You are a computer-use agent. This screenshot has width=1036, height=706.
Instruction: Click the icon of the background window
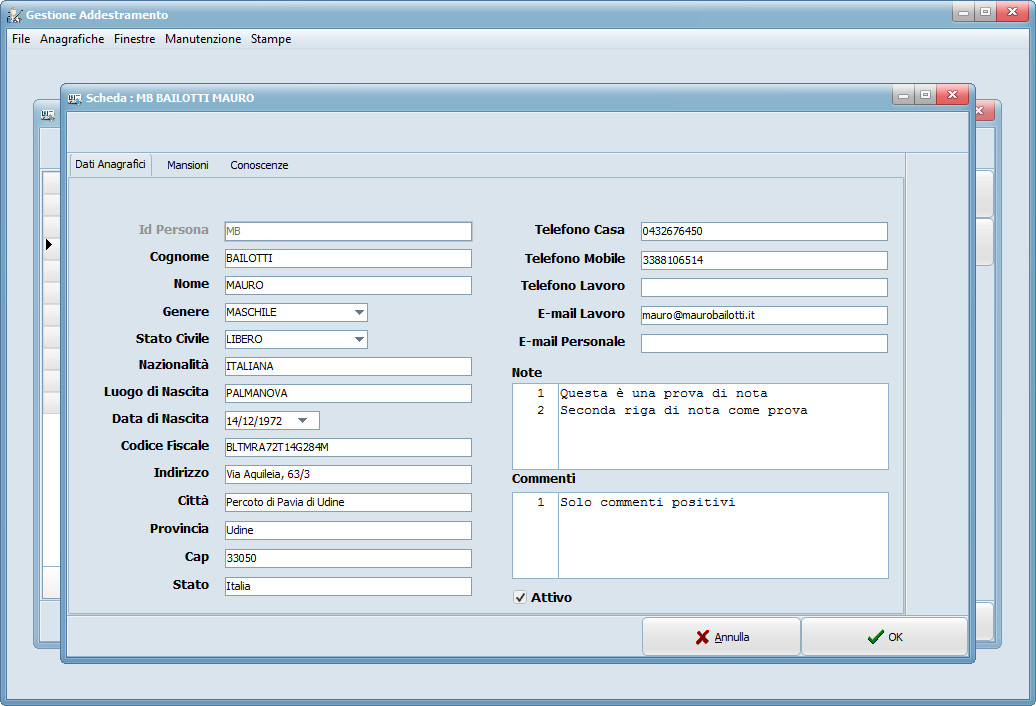click(x=48, y=115)
